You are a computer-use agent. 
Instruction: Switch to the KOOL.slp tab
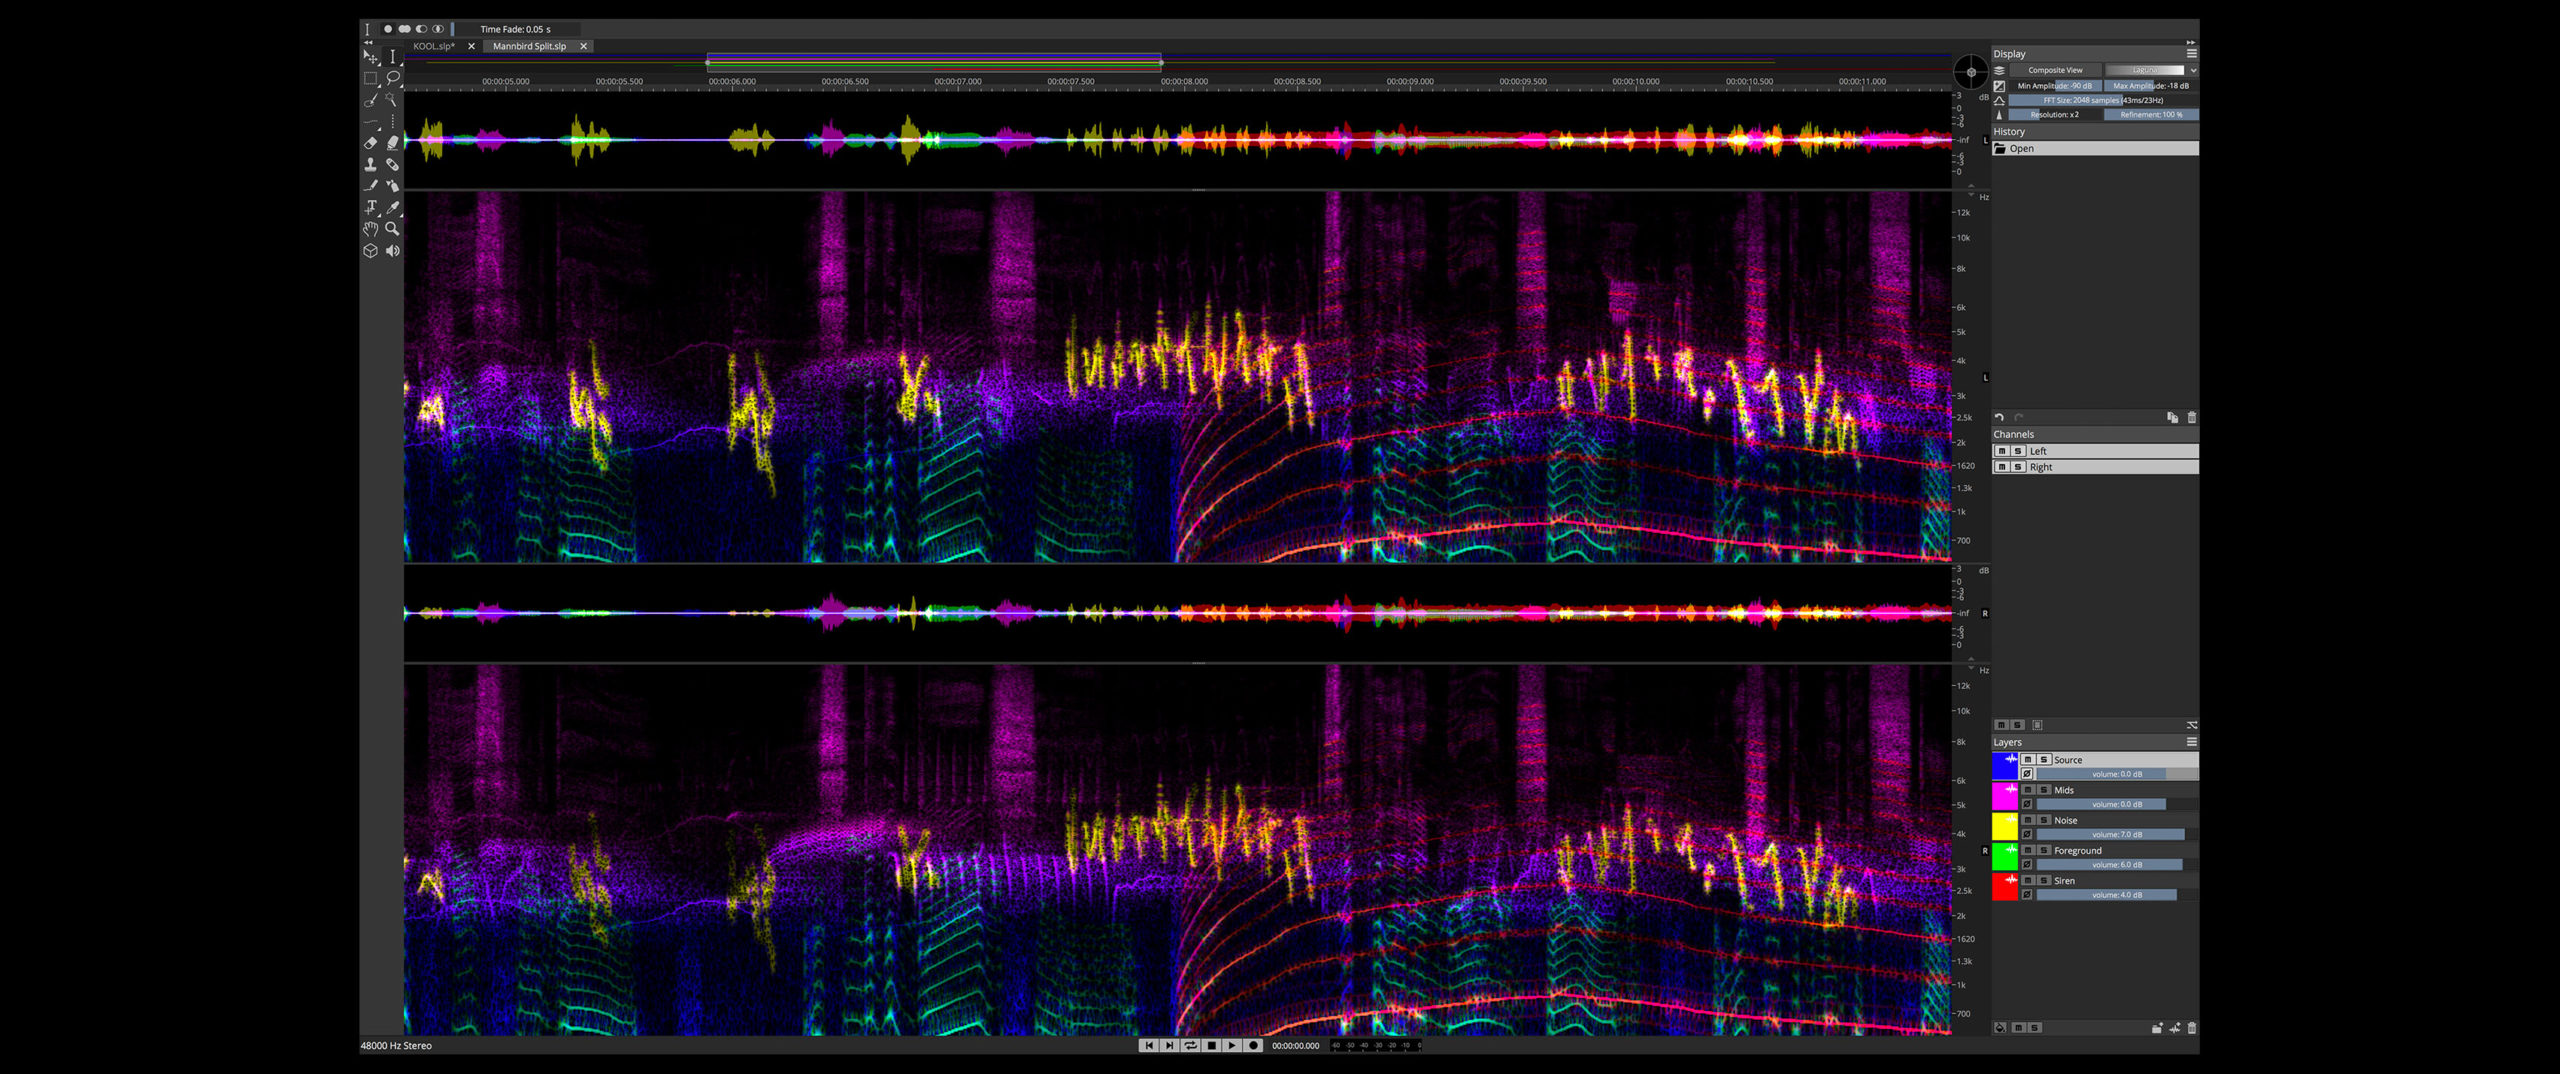pyautogui.click(x=434, y=46)
